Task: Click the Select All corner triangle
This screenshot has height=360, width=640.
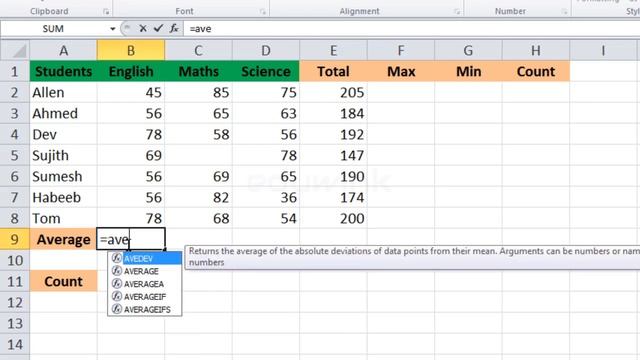Action: (x=15, y=51)
